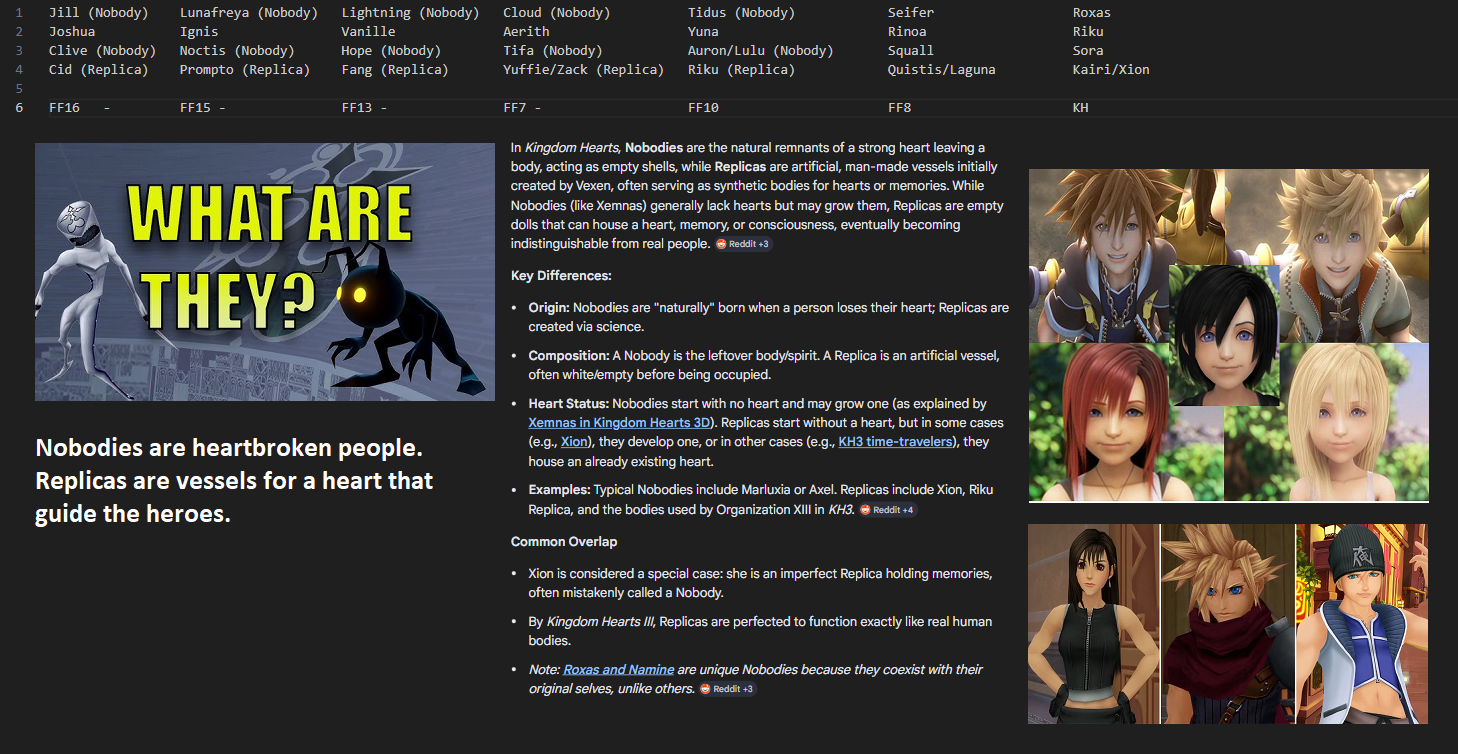Place cursor on "Lightning (Nobody)"
Viewport: 1458px width, 754px height.
click(410, 13)
